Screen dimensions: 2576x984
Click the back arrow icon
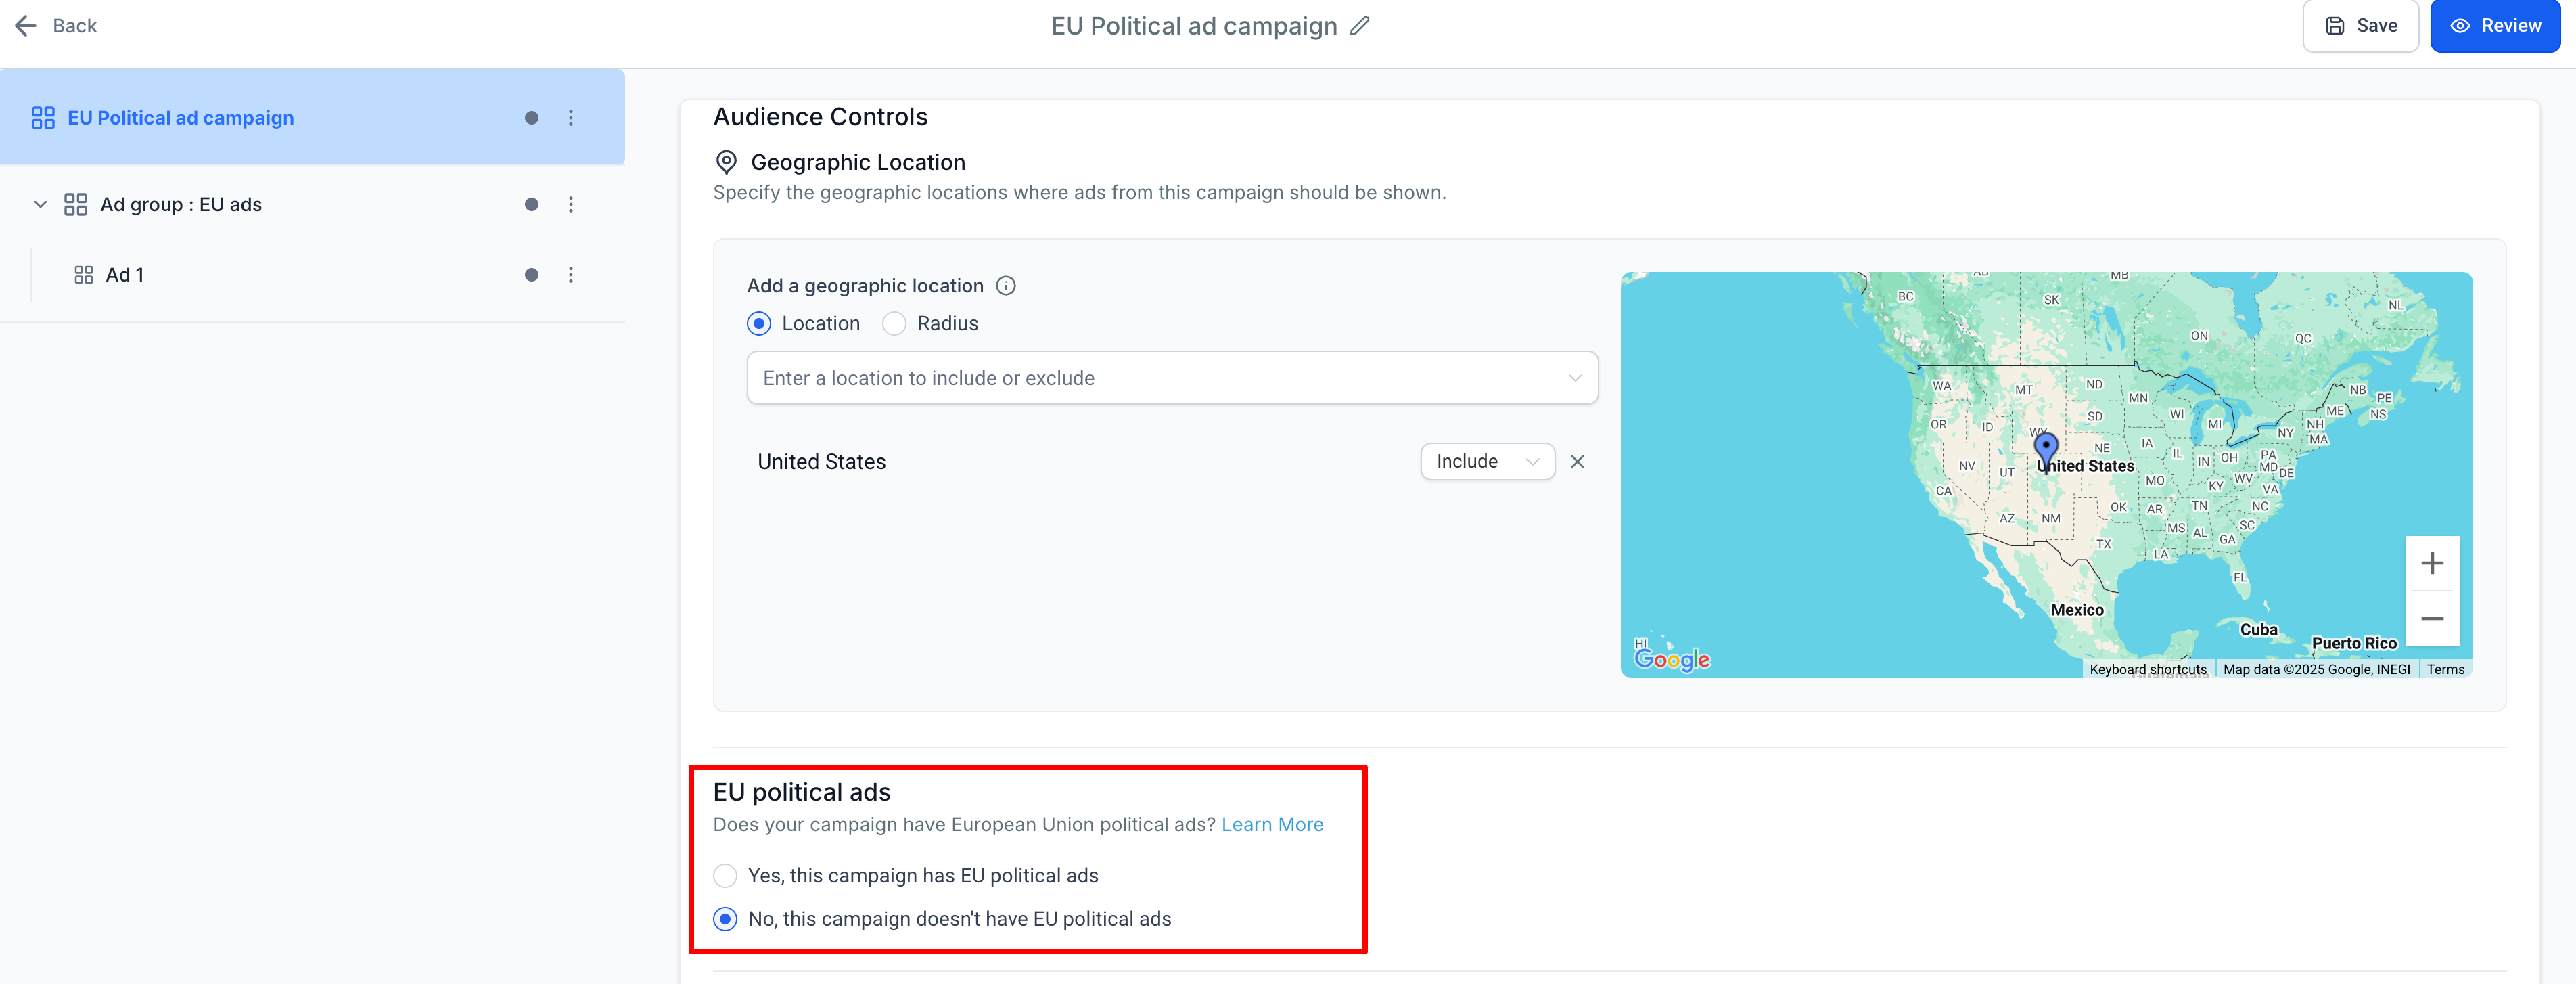(26, 26)
